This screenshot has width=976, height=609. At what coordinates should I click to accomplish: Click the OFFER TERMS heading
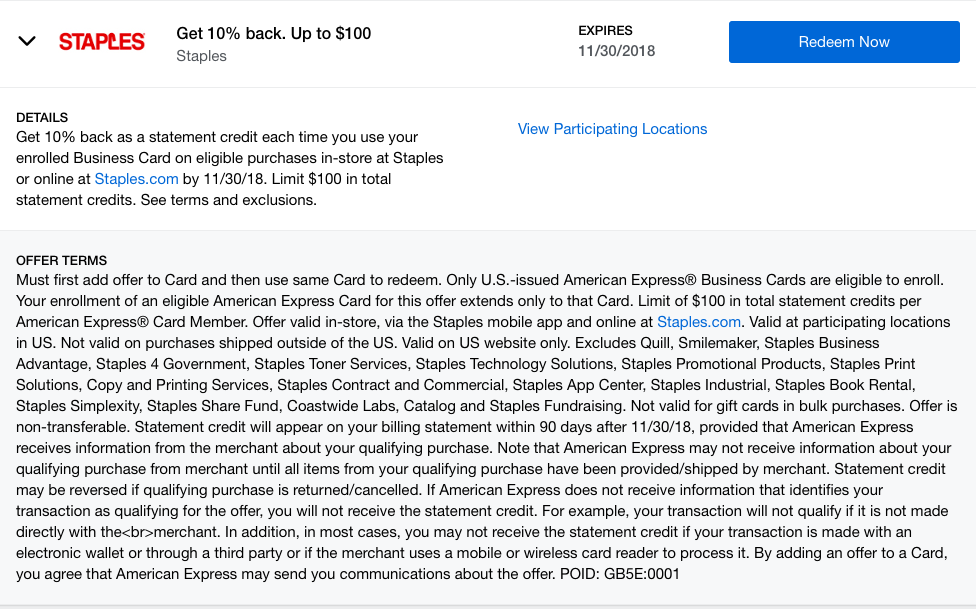click(61, 260)
